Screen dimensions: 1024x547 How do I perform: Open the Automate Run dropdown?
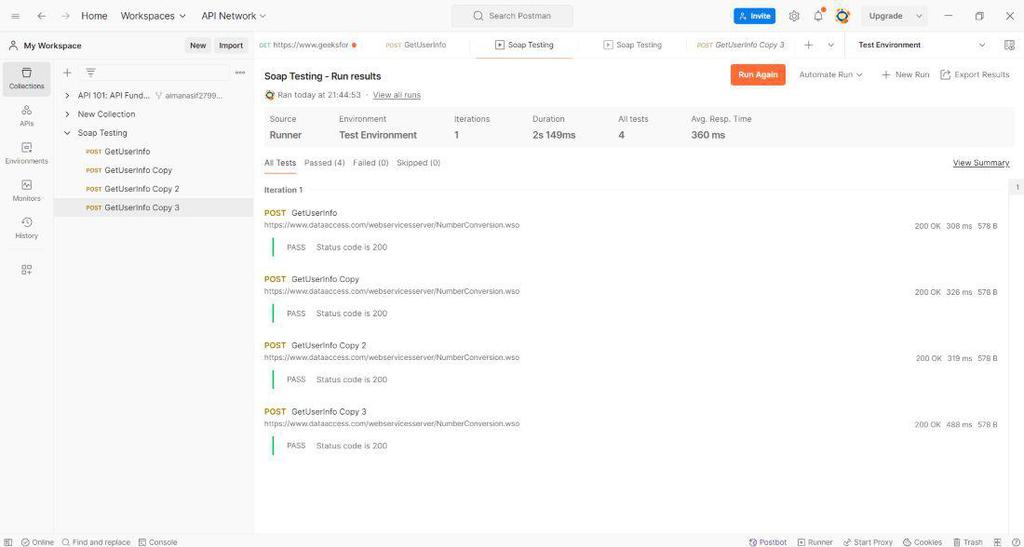[x=831, y=74]
